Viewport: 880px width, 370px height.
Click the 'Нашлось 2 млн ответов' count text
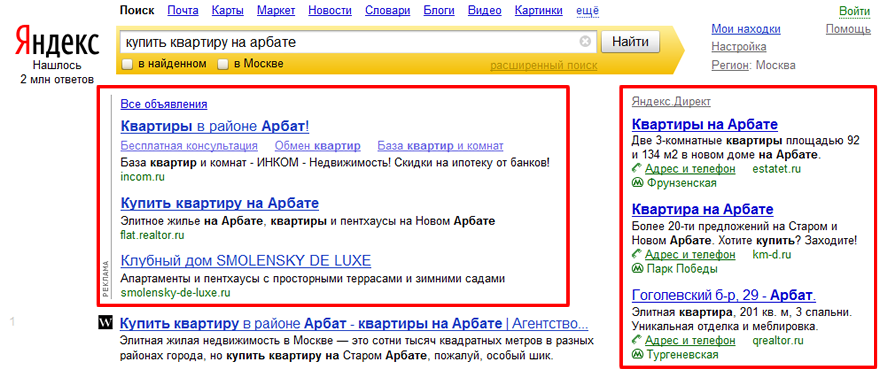coord(57,72)
